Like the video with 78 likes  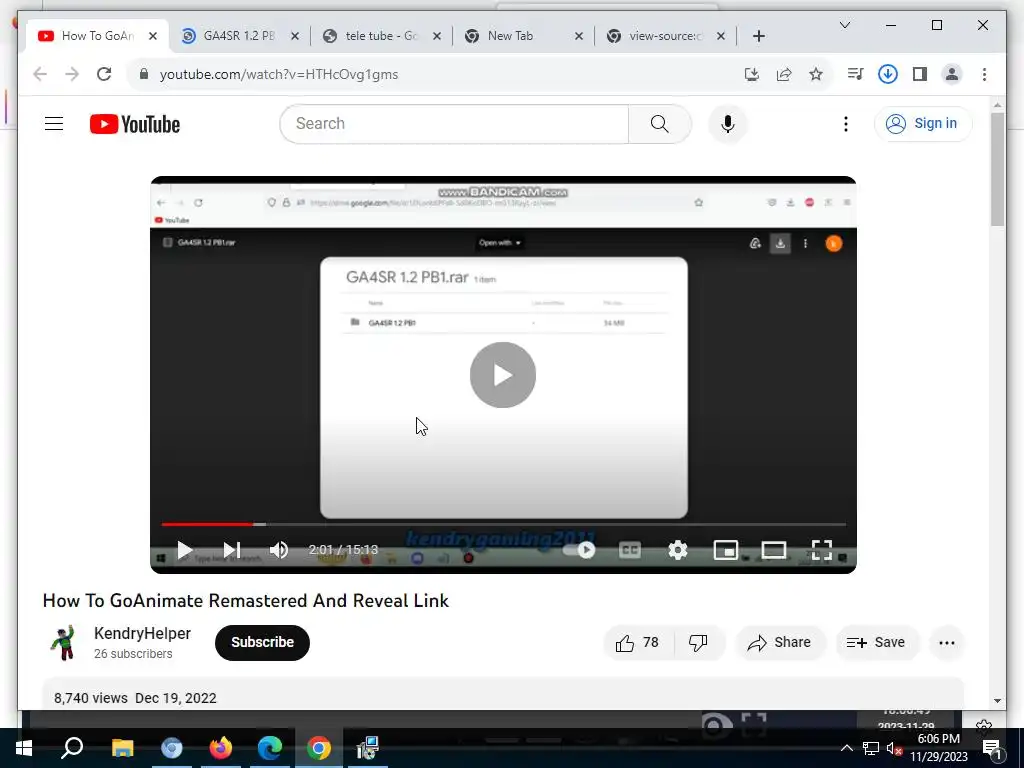(x=637, y=643)
